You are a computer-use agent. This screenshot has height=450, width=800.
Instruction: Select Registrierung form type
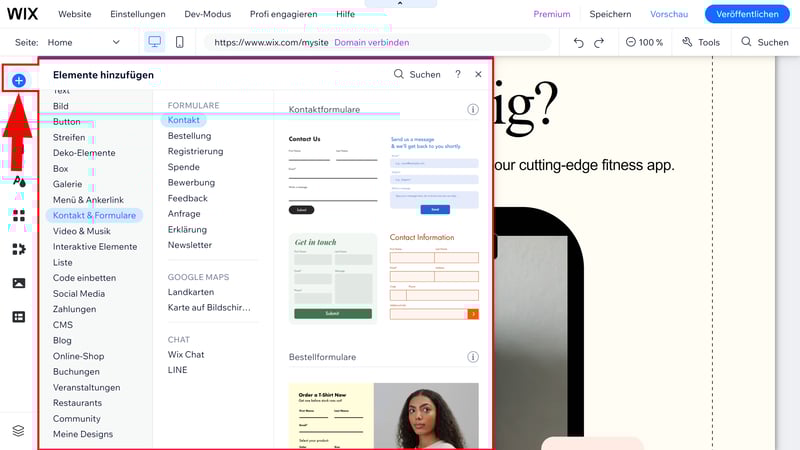coord(195,151)
